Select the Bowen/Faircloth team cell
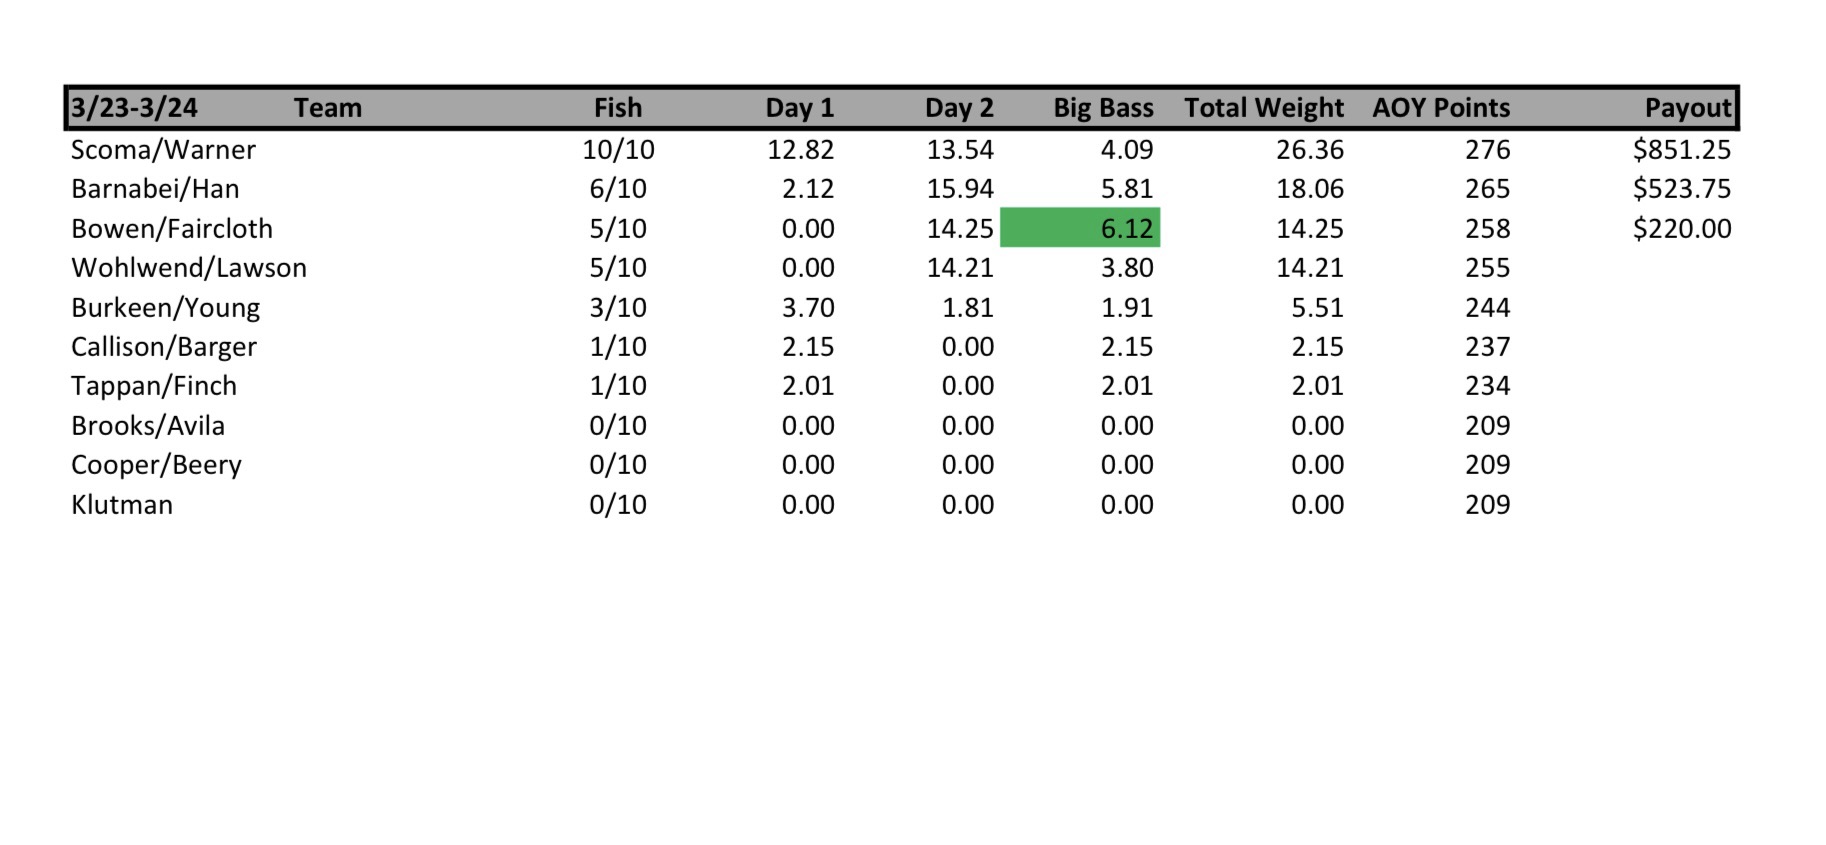 tap(172, 229)
